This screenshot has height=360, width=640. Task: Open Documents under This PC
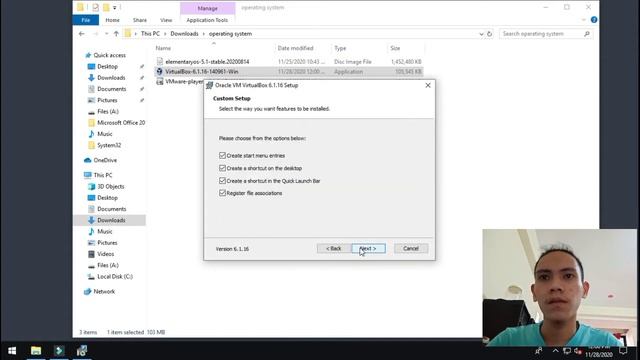[111, 209]
